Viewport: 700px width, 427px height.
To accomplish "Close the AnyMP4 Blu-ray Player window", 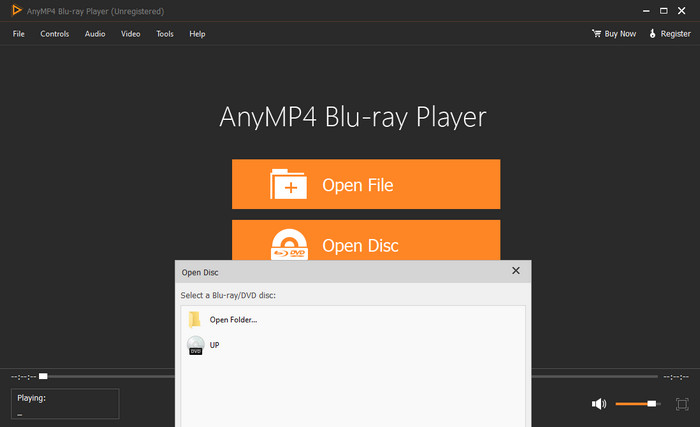I will click(x=682, y=11).
